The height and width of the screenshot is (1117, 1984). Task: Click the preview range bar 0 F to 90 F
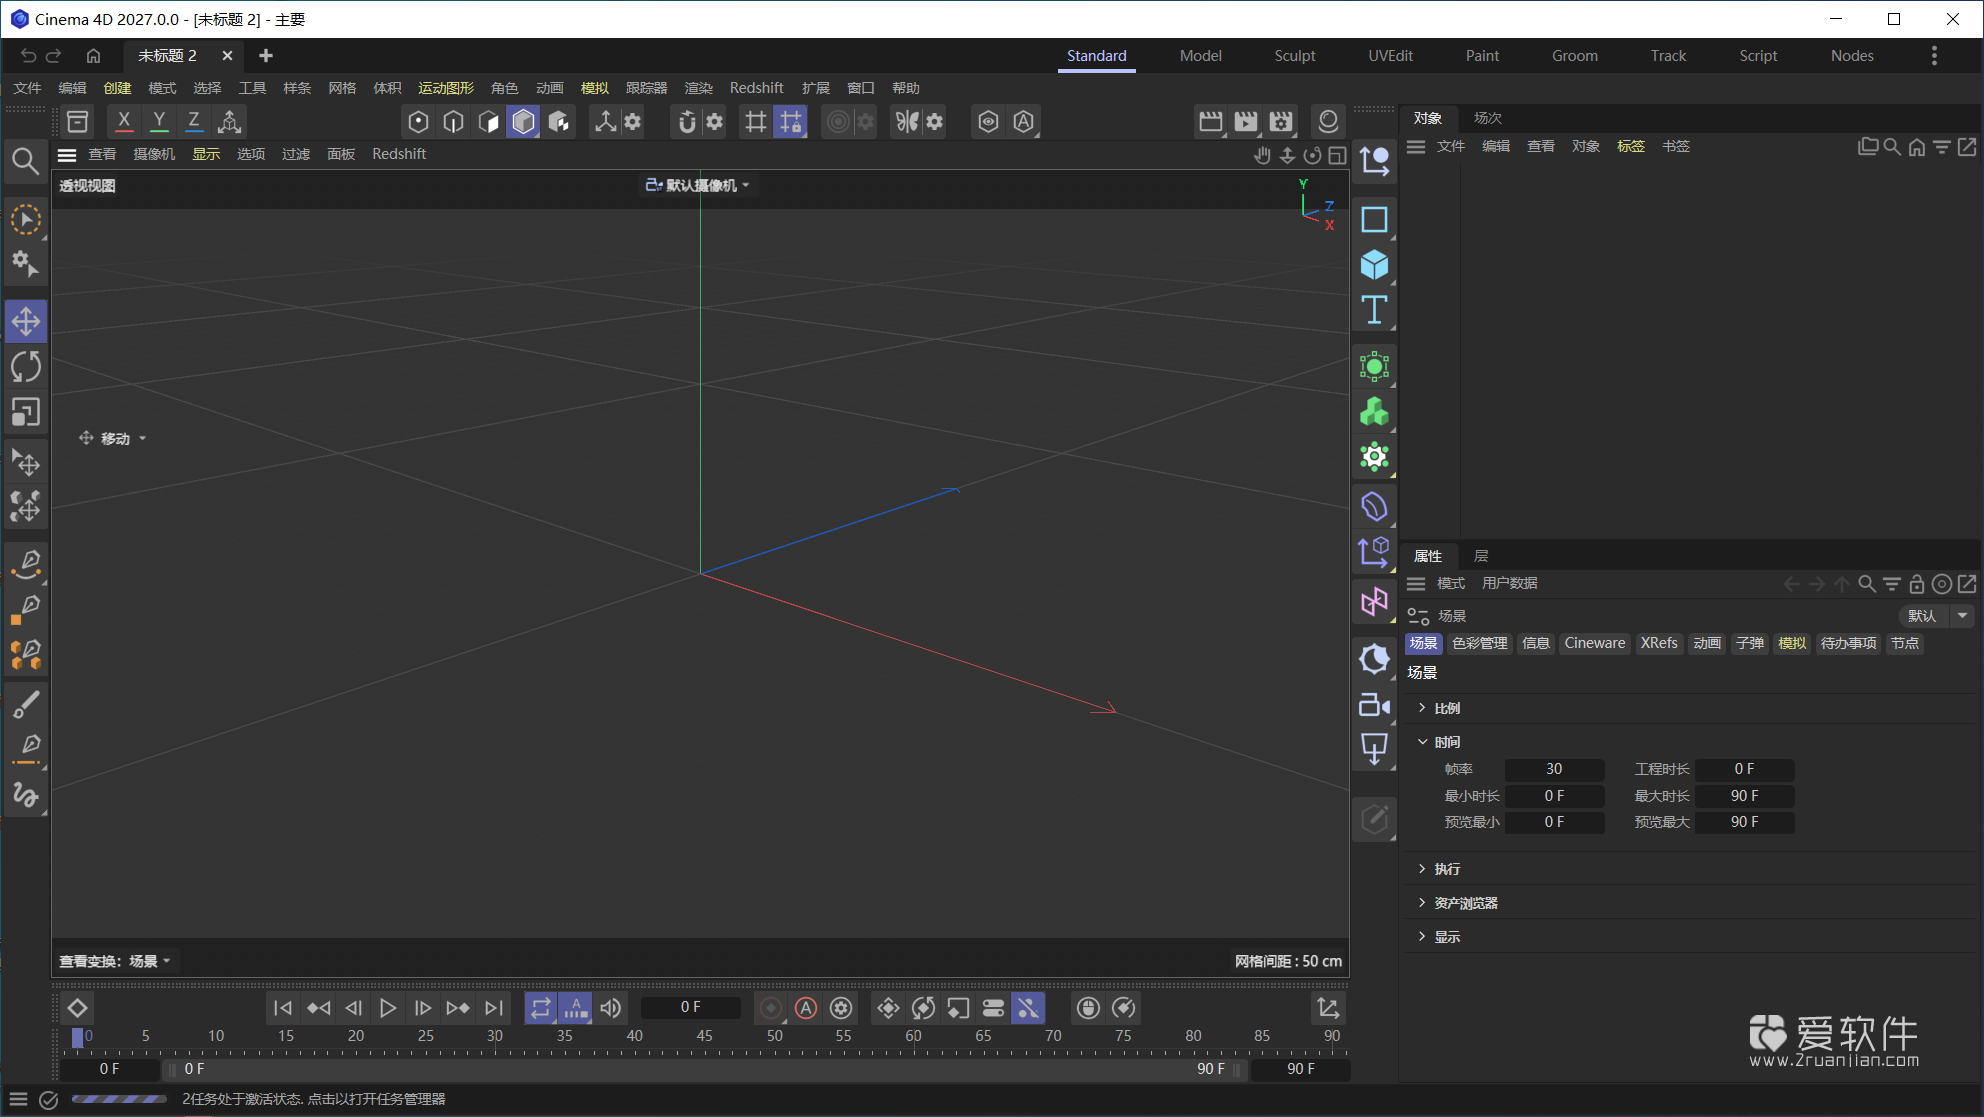(704, 1069)
